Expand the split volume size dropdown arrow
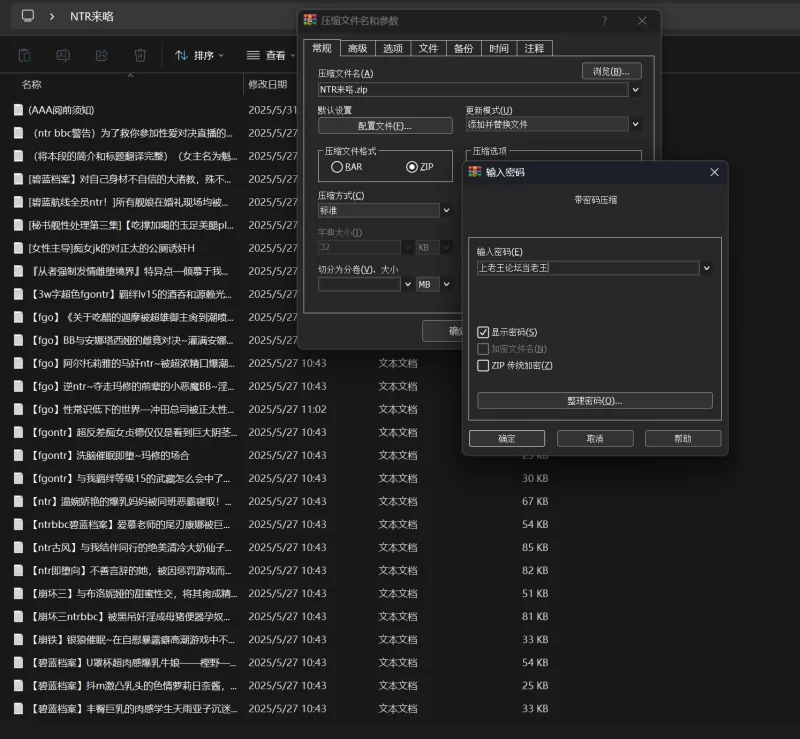800x739 pixels. pos(408,284)
